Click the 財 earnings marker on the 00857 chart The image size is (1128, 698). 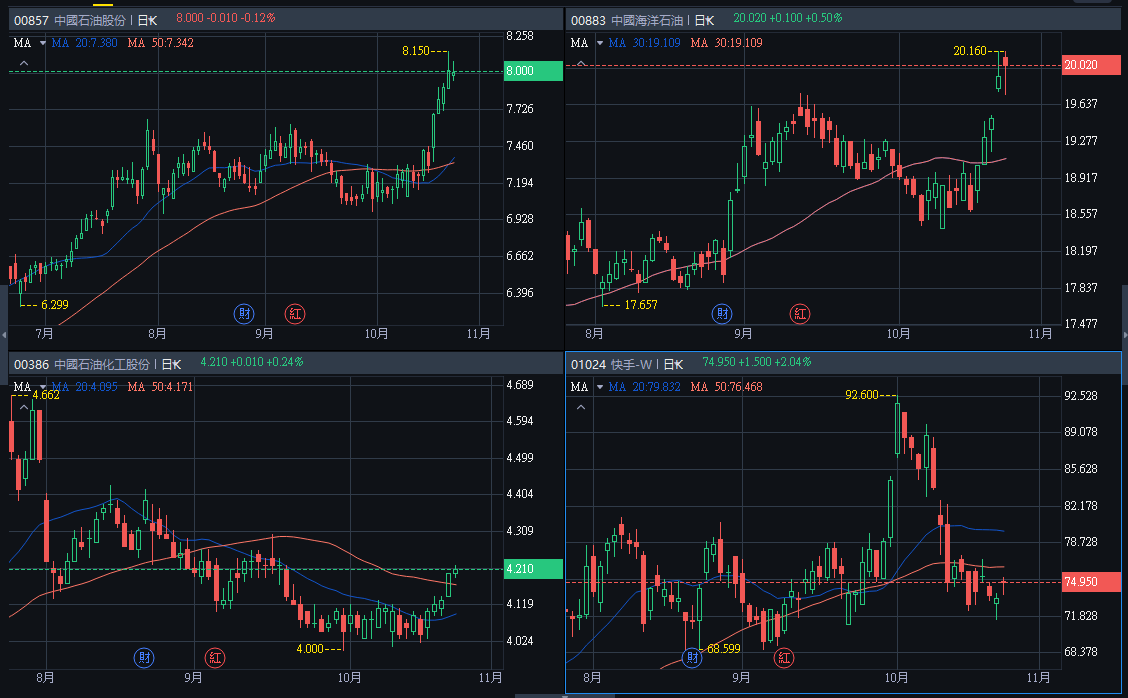coord(245,313)
